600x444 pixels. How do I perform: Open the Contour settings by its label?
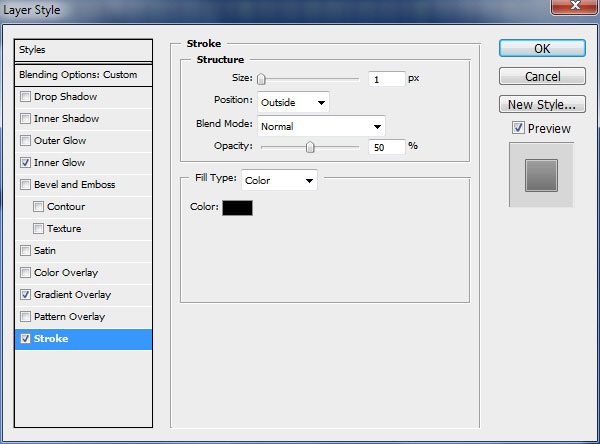[x=66, y=207]
